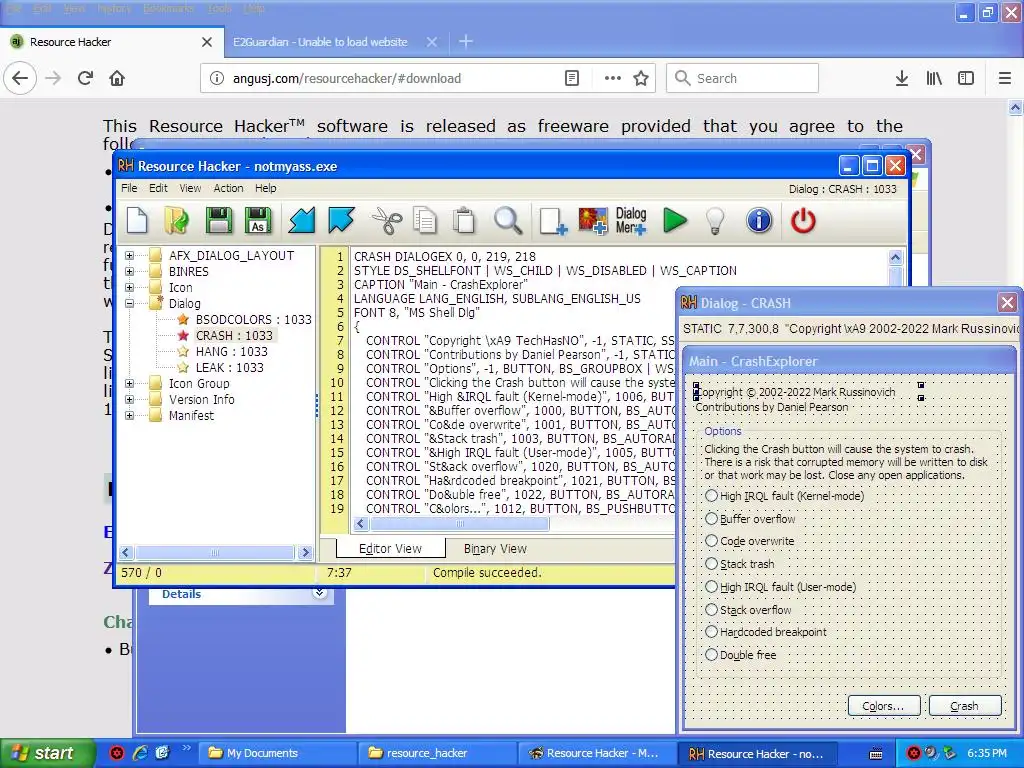Compile script with the green play icon
1024x768 pixels.
pos(675,221)
